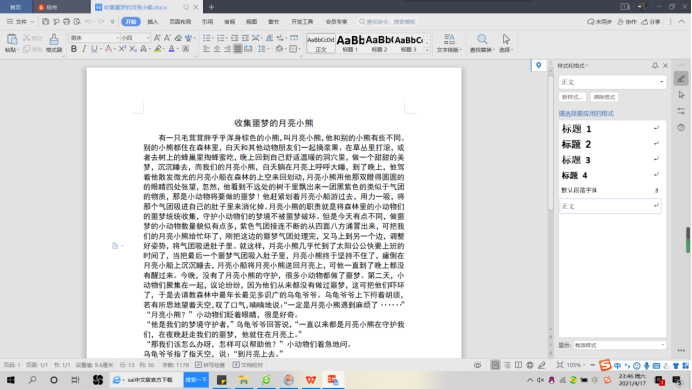Open the File menu dropdown arrow

[32, 22]
